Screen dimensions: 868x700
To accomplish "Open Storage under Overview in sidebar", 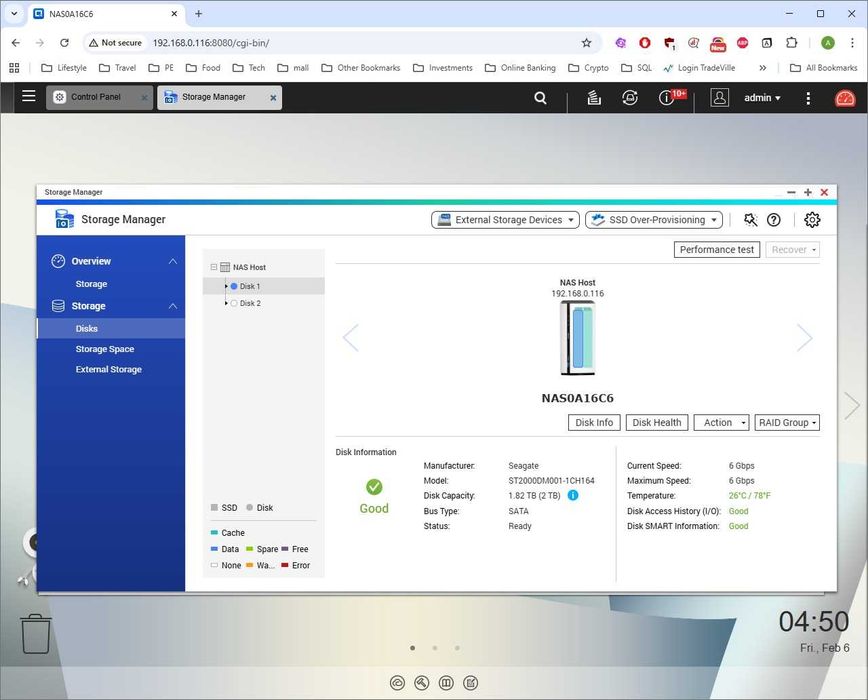I will coord(91,284).
